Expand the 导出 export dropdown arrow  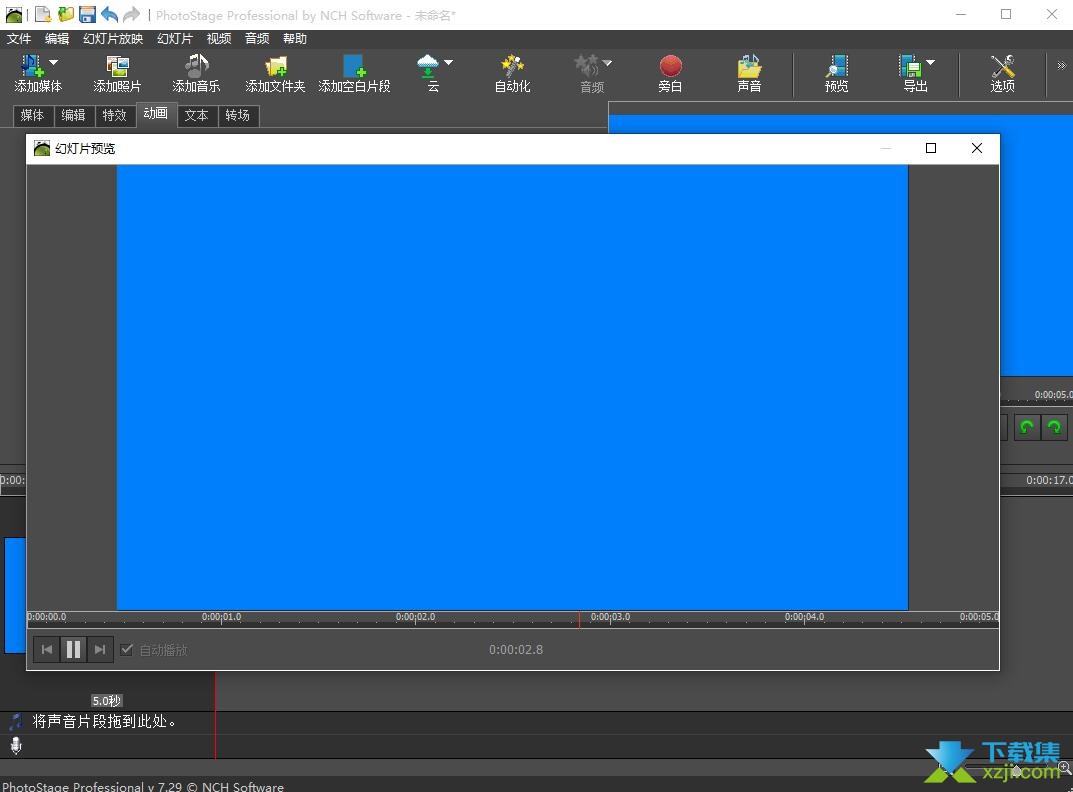tap(931, 62)
